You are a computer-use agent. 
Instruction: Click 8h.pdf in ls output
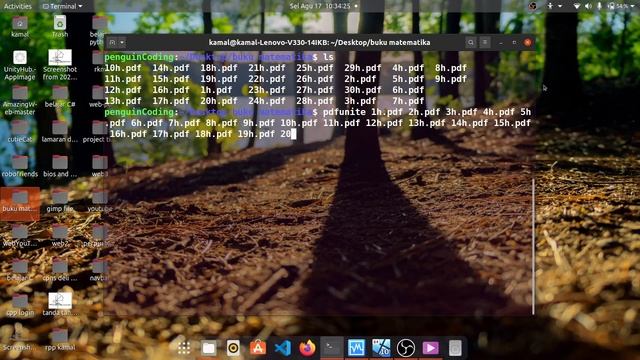(x=451, y=68)
